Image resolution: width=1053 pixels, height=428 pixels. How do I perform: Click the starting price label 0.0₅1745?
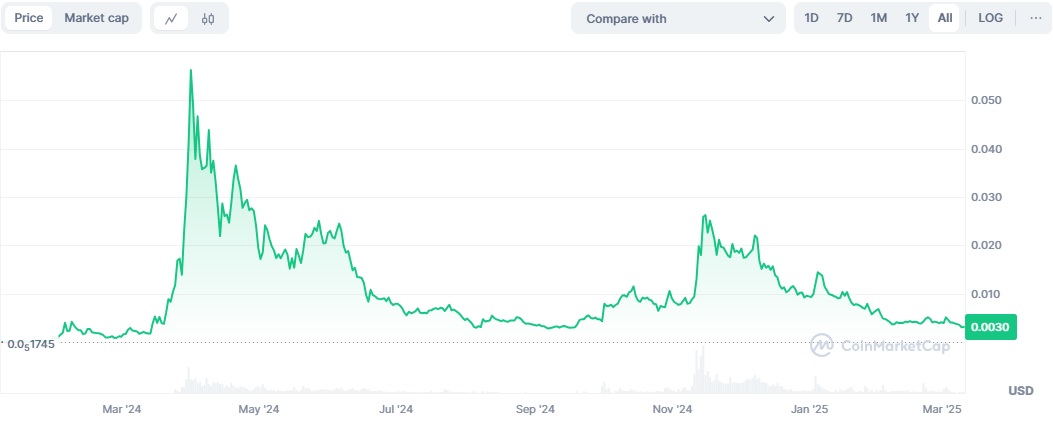(31, 343)
